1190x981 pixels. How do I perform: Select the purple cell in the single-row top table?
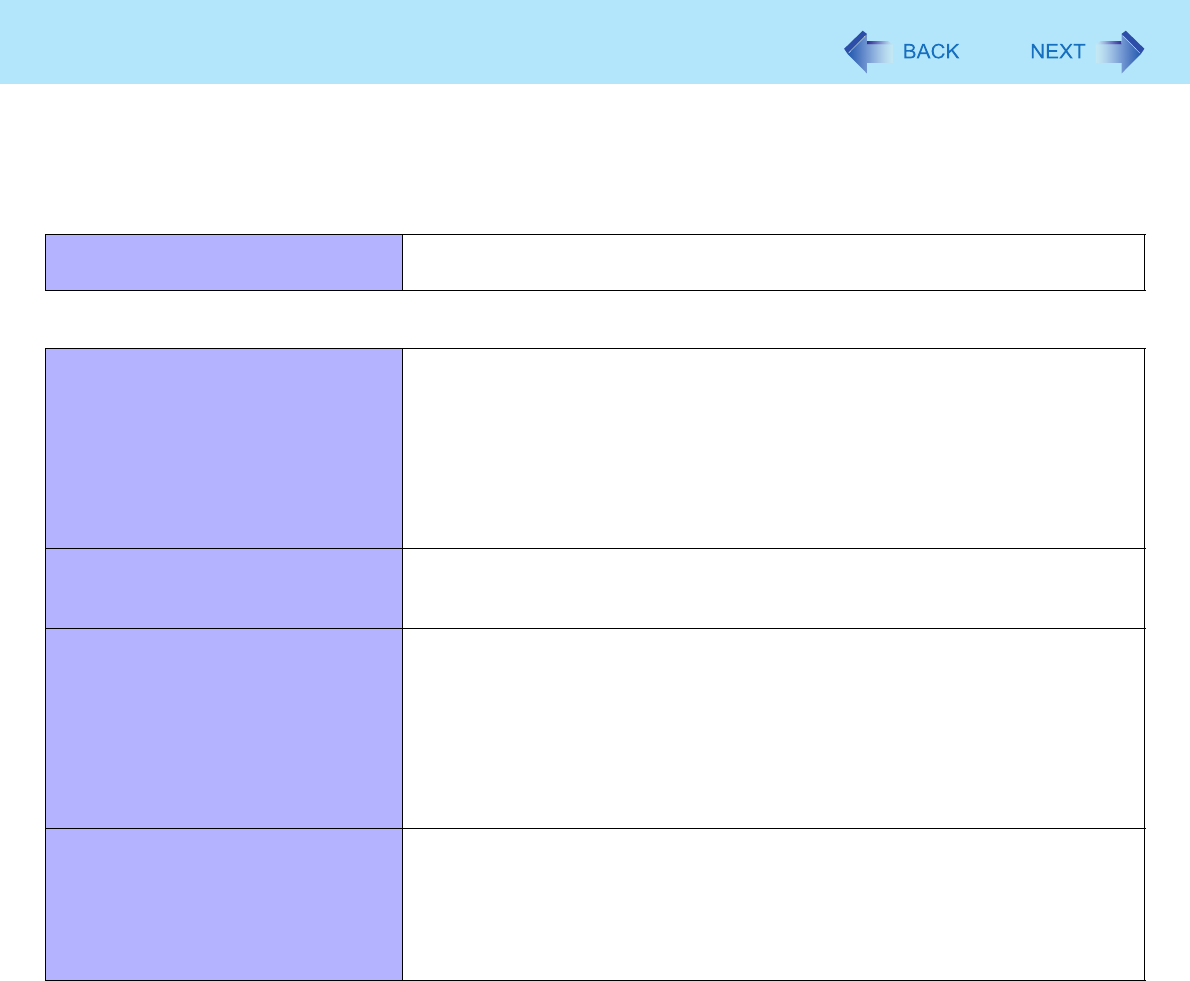224,263
